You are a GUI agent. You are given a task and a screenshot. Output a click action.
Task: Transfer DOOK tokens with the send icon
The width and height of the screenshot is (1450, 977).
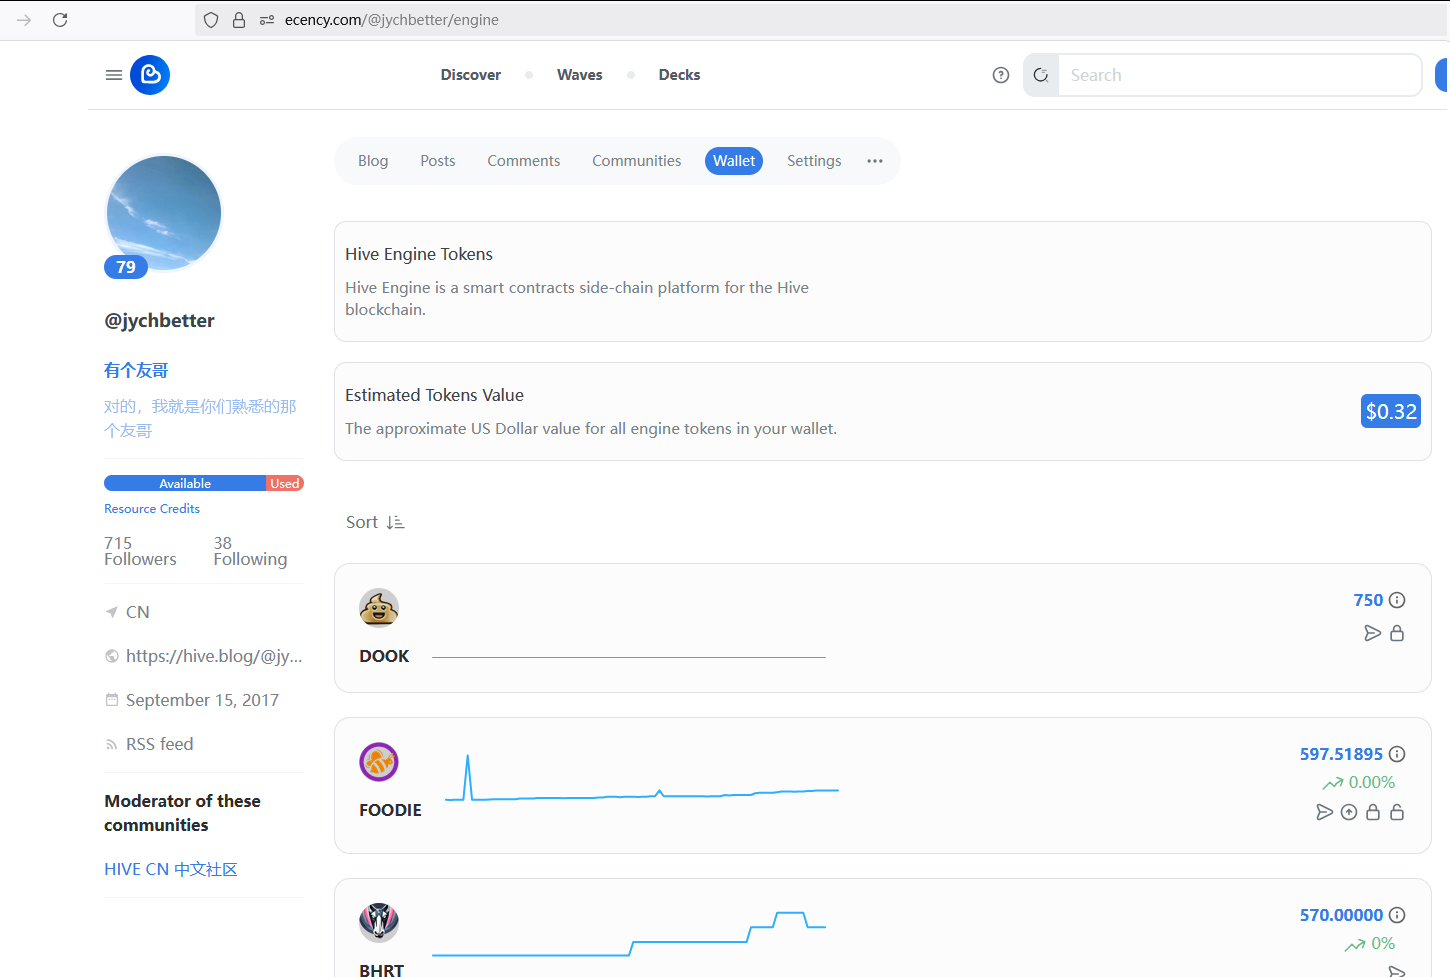pyautogui.click(x=1373, y=633)
